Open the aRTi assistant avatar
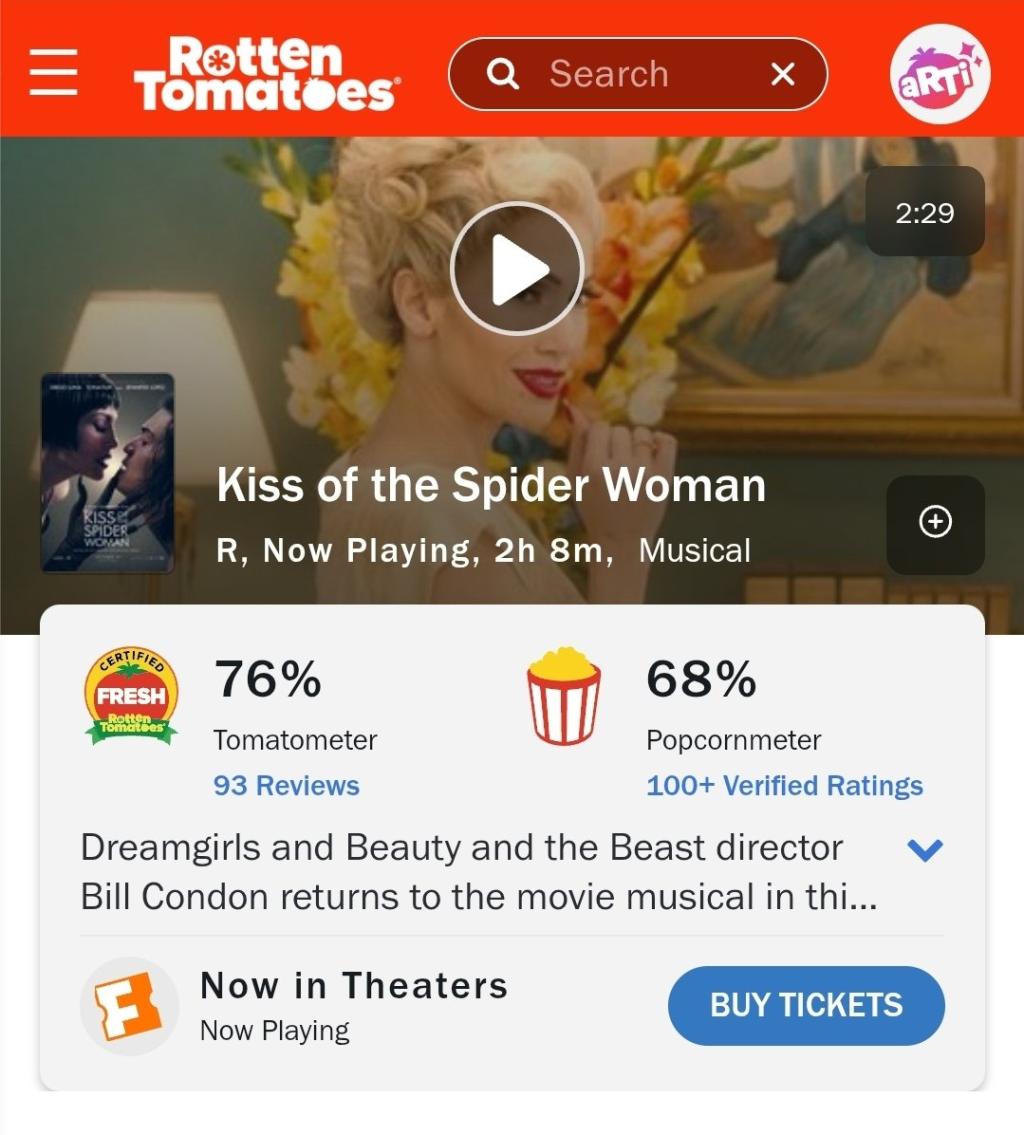The image size is (1024, 1135). pyautogui.click(x=939, y=73)
